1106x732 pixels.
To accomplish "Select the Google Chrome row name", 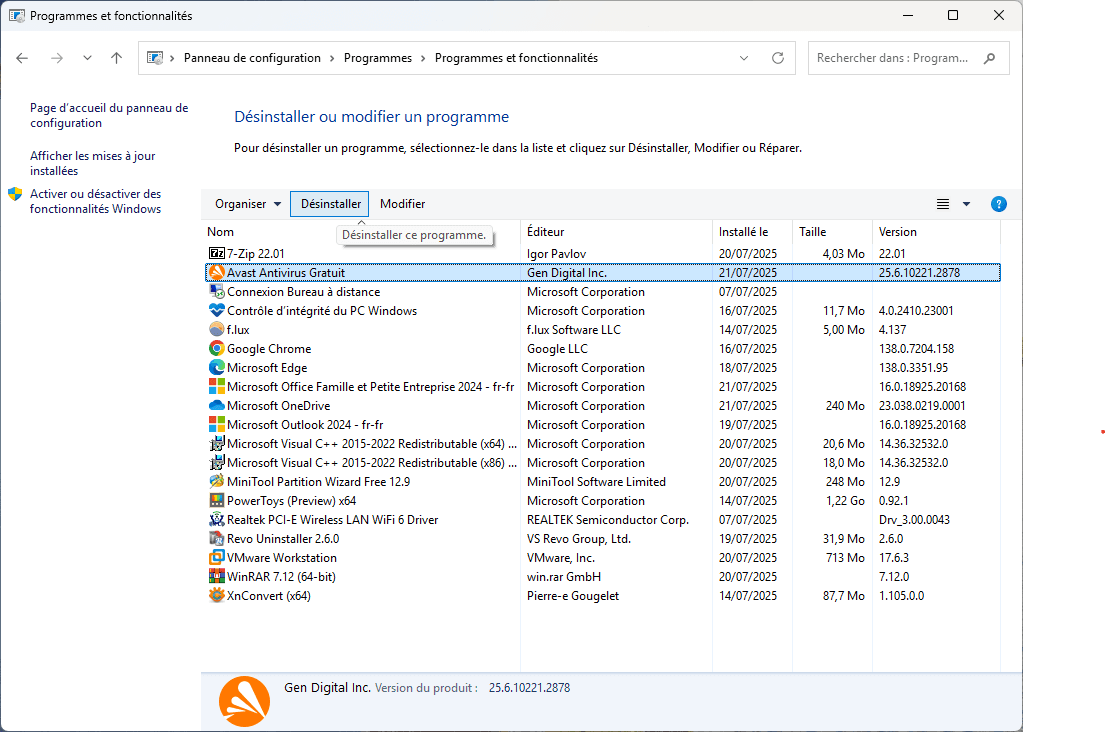I will tap(269, 348).
